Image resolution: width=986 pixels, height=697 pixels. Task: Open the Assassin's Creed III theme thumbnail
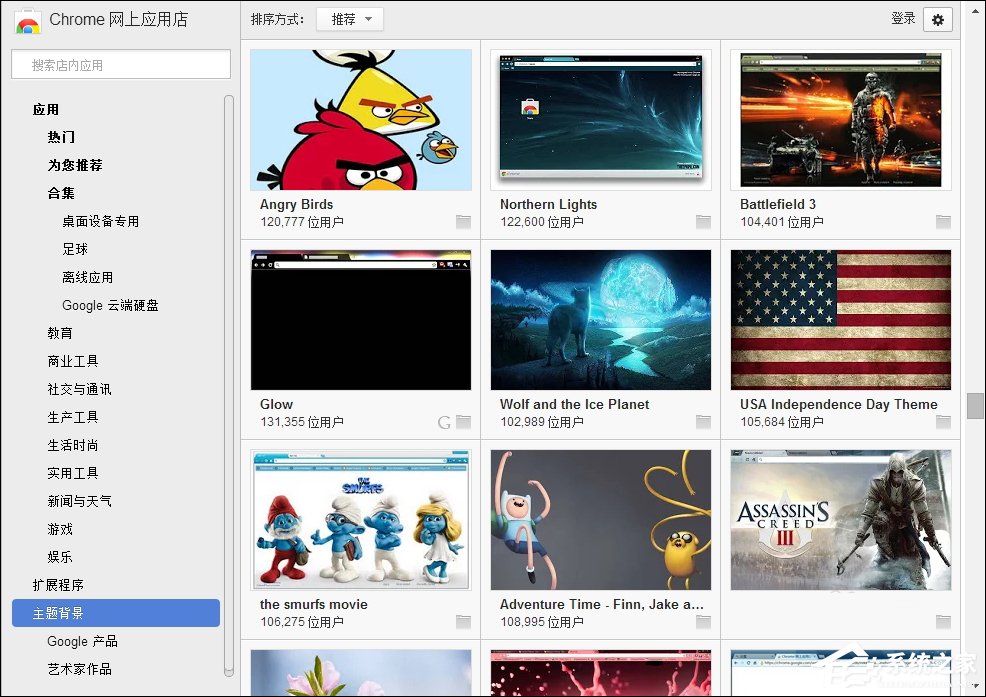coord(840,520)
